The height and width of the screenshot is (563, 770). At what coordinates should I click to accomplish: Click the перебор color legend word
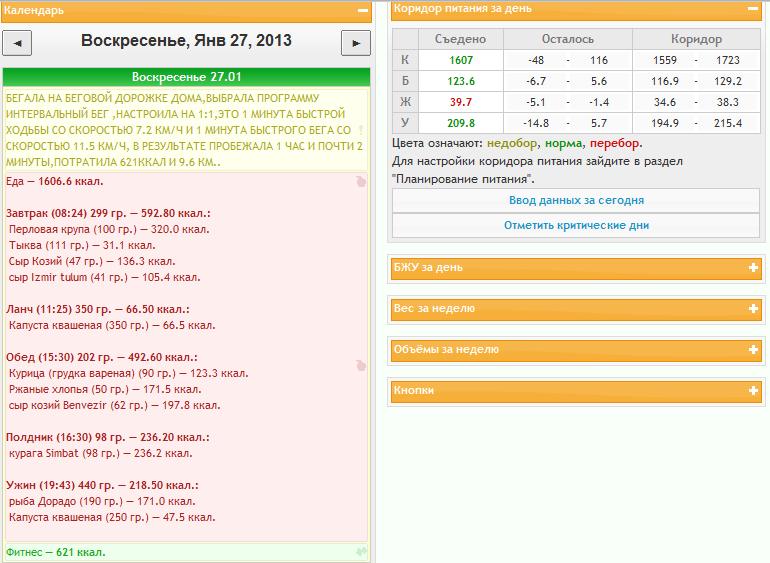click(614, 143)
